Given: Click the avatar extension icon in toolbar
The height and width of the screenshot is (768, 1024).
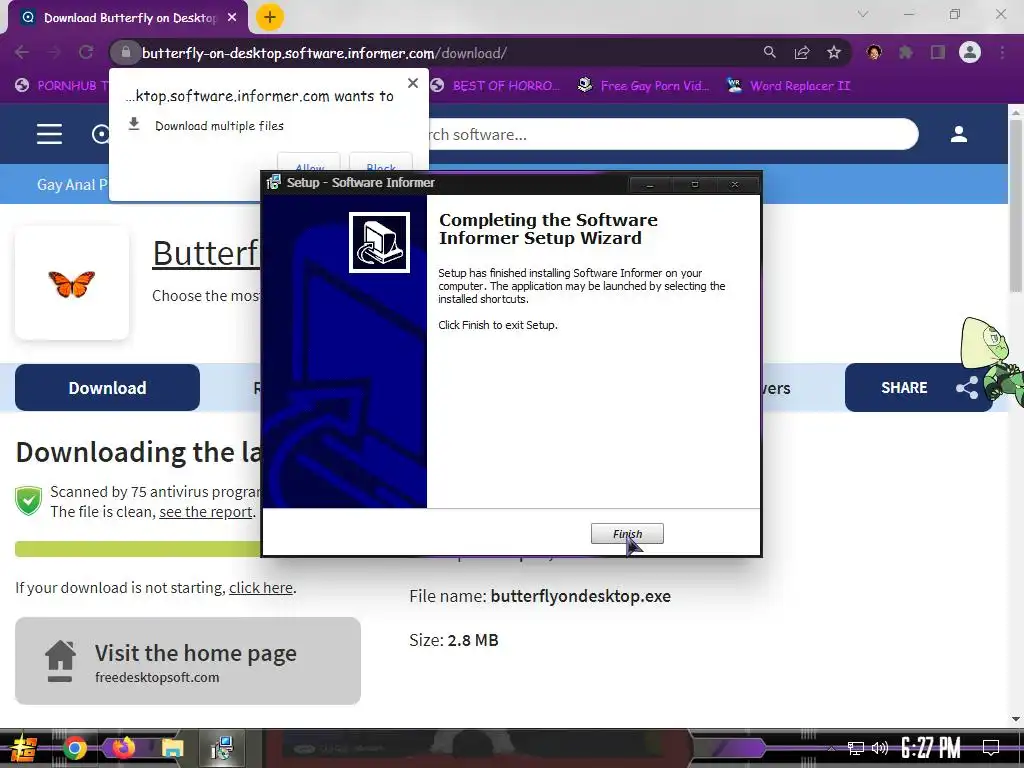Looking at the screenshot, I should coord(874,53).
